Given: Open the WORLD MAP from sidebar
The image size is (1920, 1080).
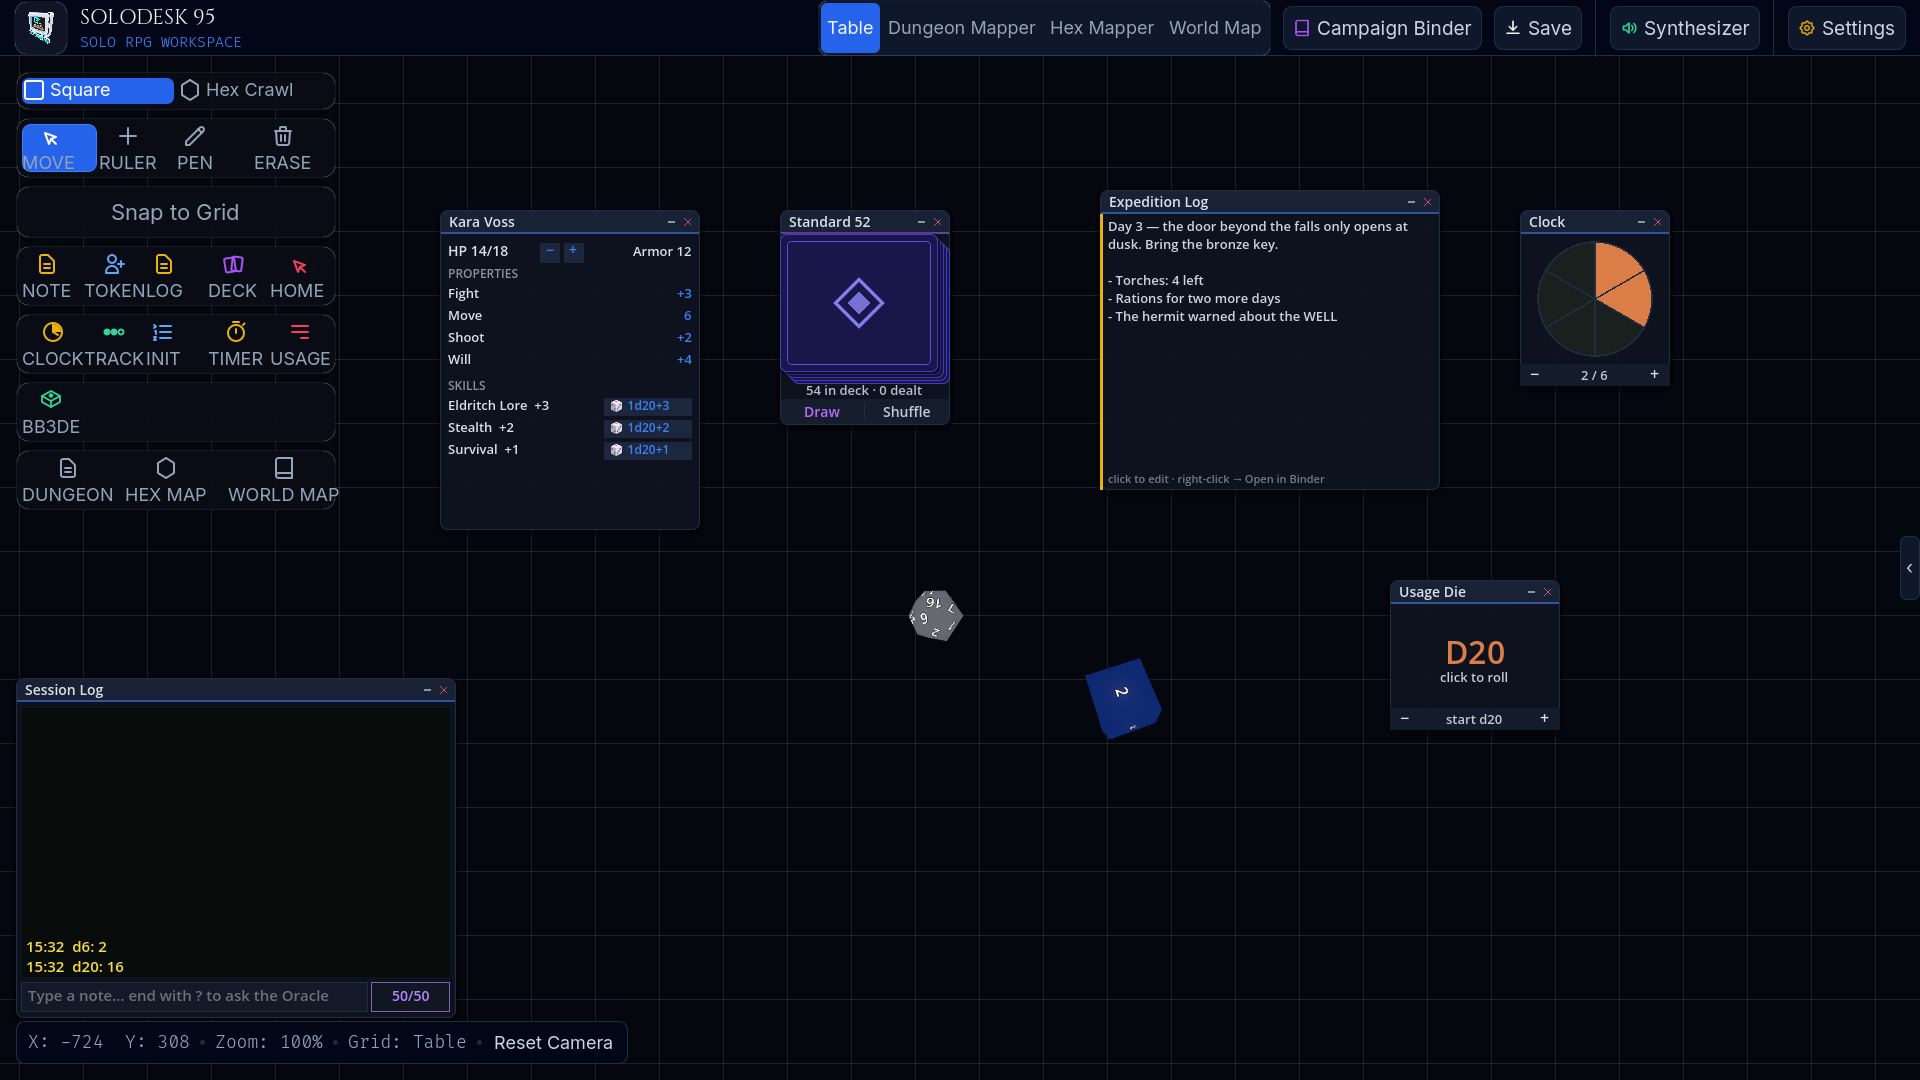Looking at the screenshot, I should pyautogui.click(x=284, y=480).
